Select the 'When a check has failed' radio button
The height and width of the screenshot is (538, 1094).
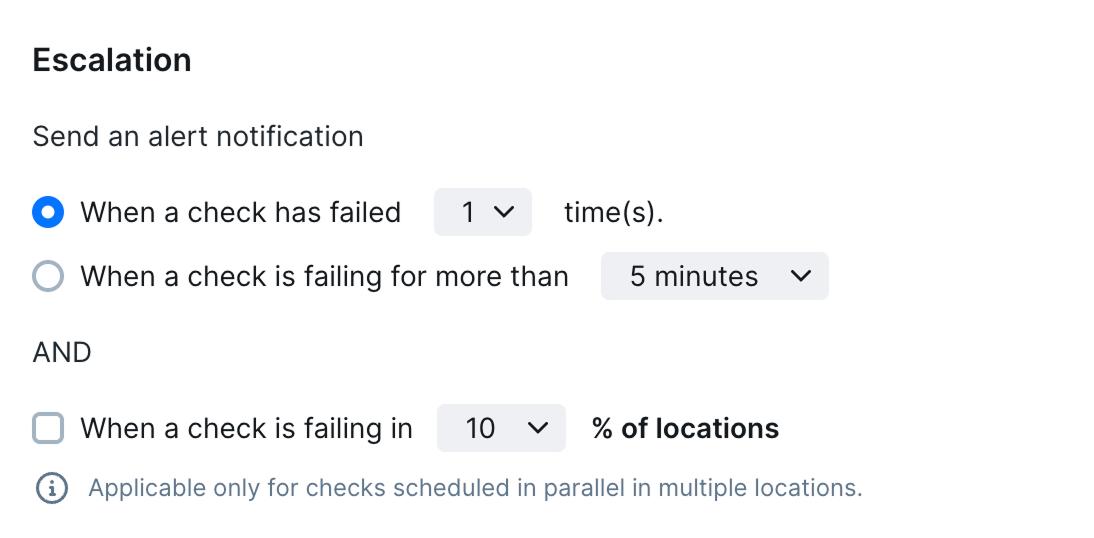48,212
